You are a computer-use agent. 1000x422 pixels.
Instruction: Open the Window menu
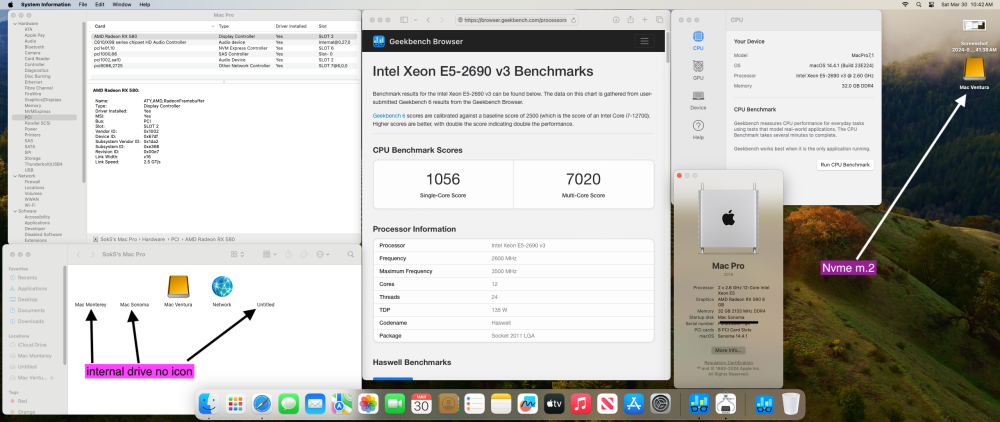(122, 4)
